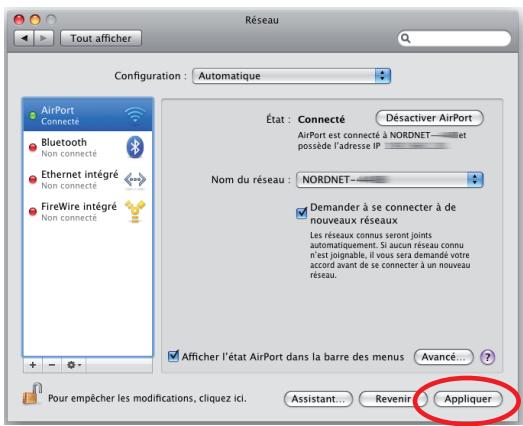
Task: Click the Réseau window title
Action: click(262, 20)
